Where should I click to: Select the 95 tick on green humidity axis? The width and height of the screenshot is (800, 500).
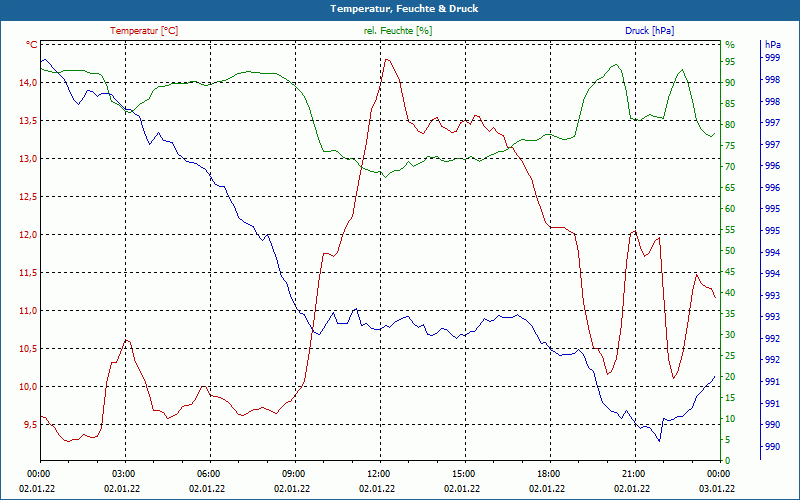click(x=730, y=62)
